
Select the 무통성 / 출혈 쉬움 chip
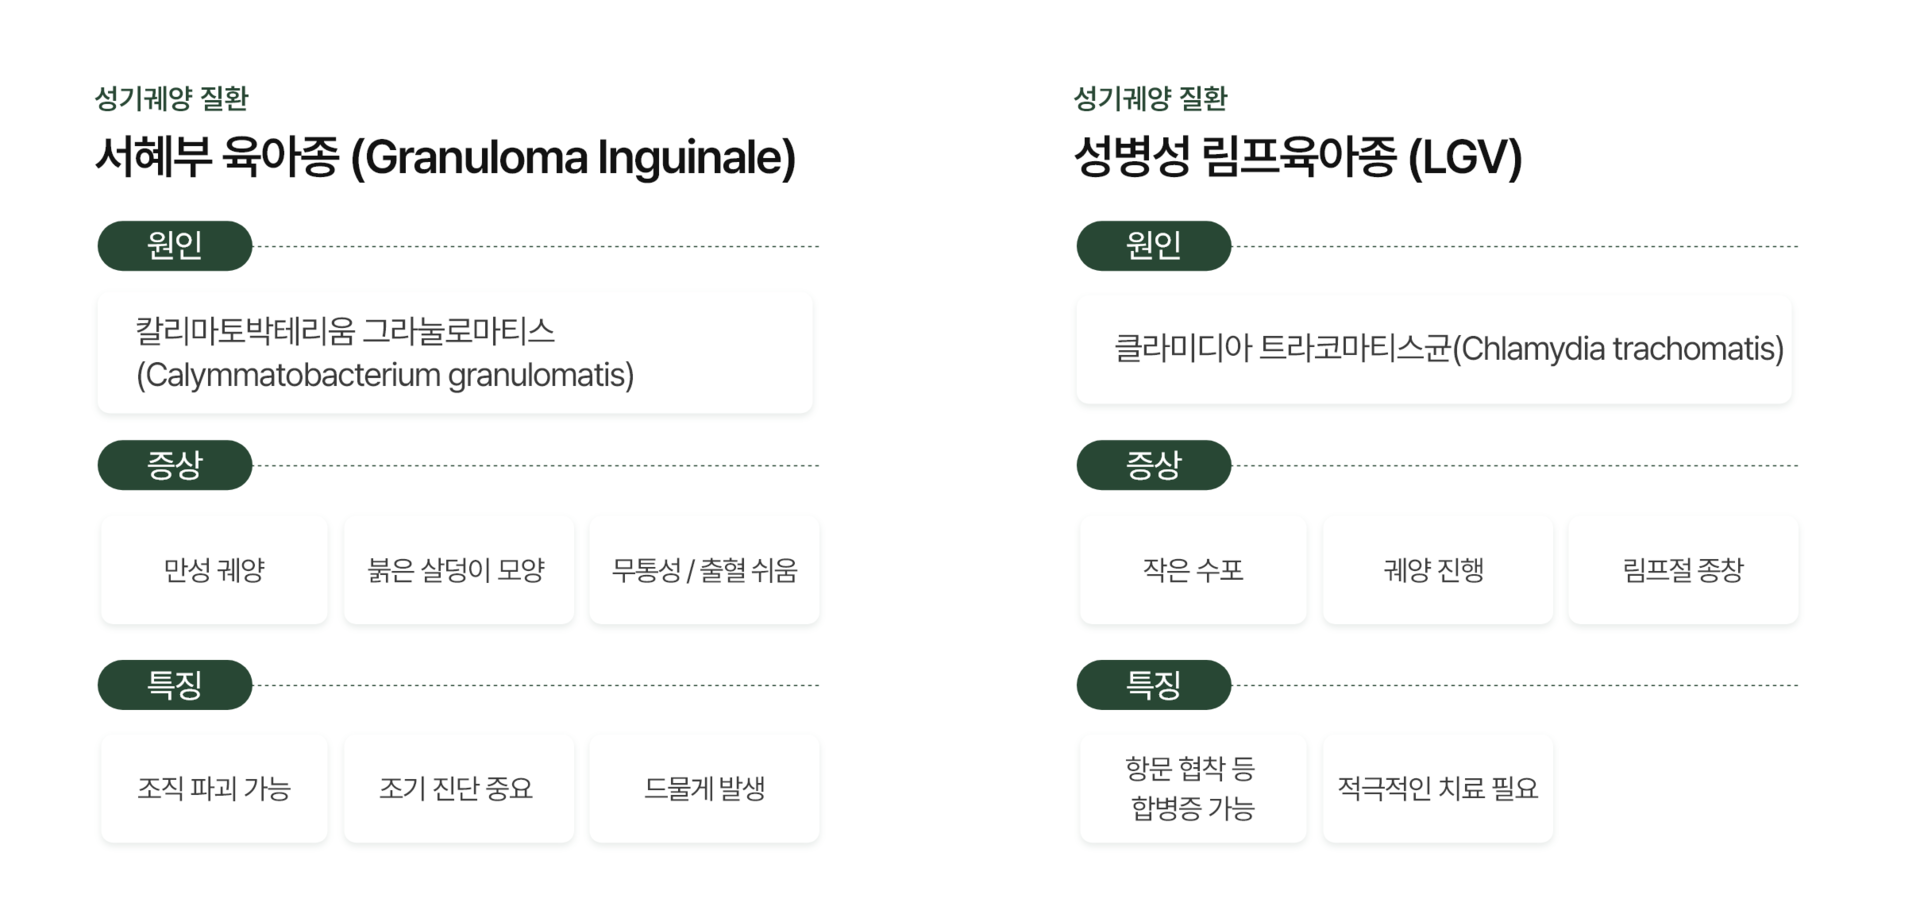pos(704,570)
